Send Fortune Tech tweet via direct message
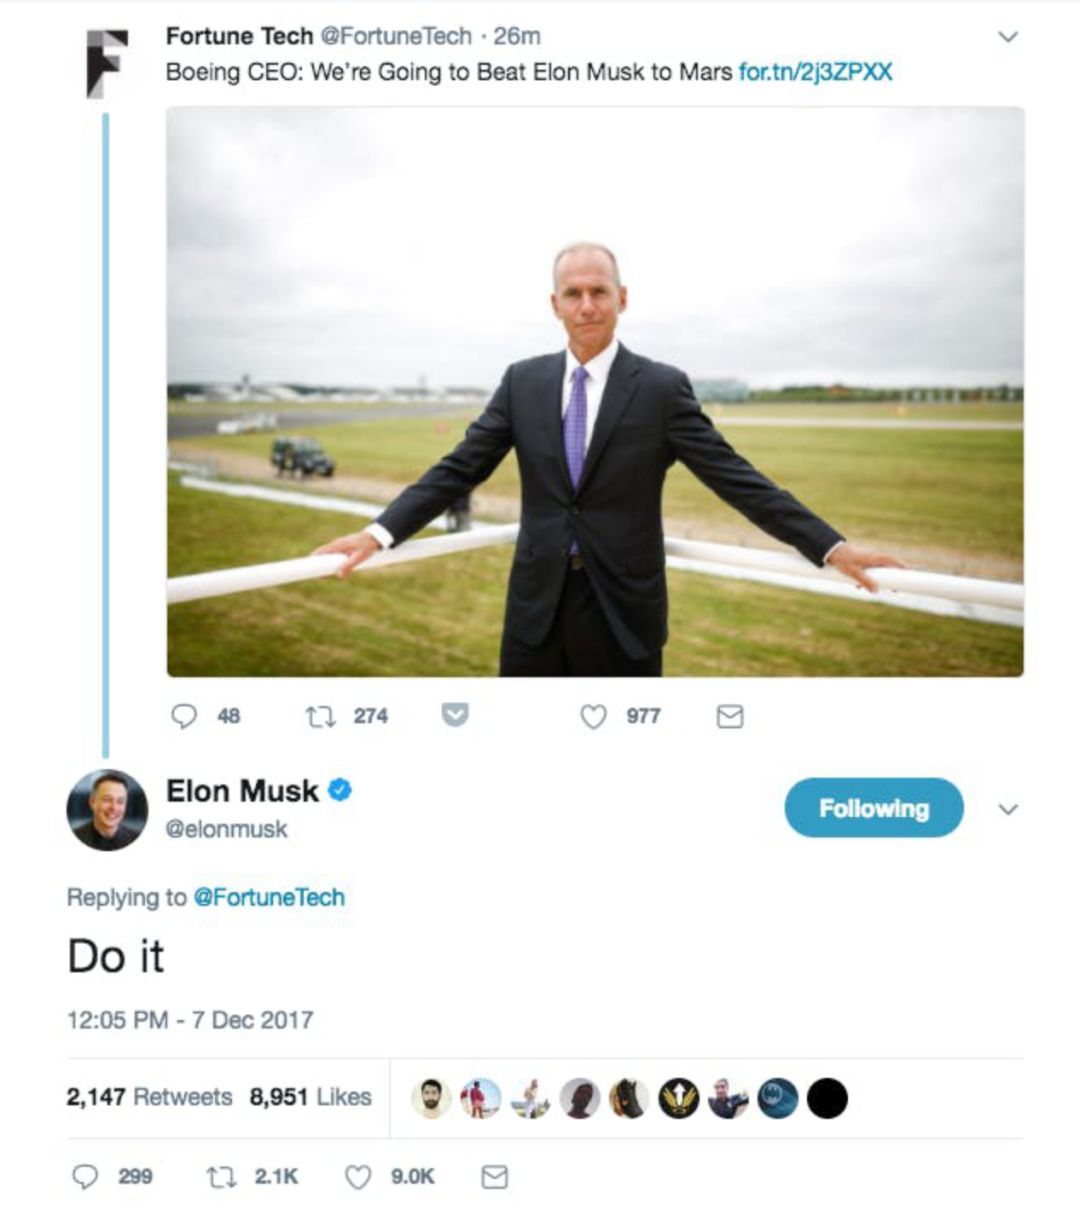1080x1211 pixels. coord(731,716)
